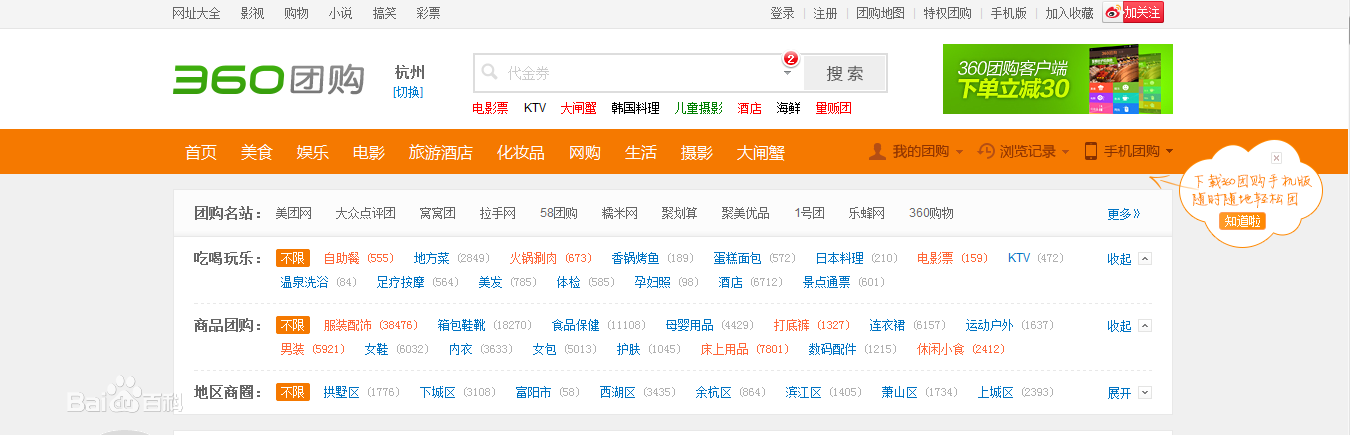Expand 浏览记录 dropdown menu
This screenshot has width=1350, height=435.
[1065, 152]
